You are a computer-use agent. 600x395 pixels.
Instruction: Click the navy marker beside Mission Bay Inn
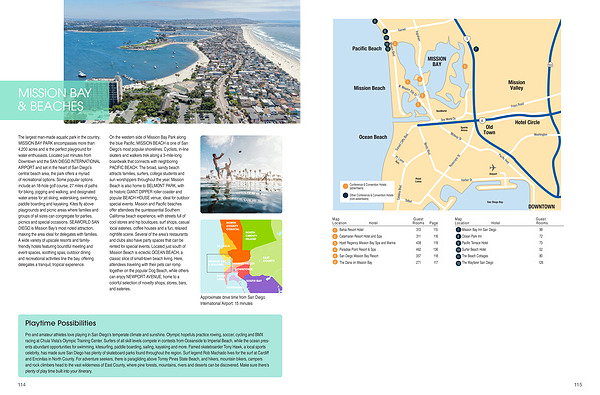pos(458,230)
